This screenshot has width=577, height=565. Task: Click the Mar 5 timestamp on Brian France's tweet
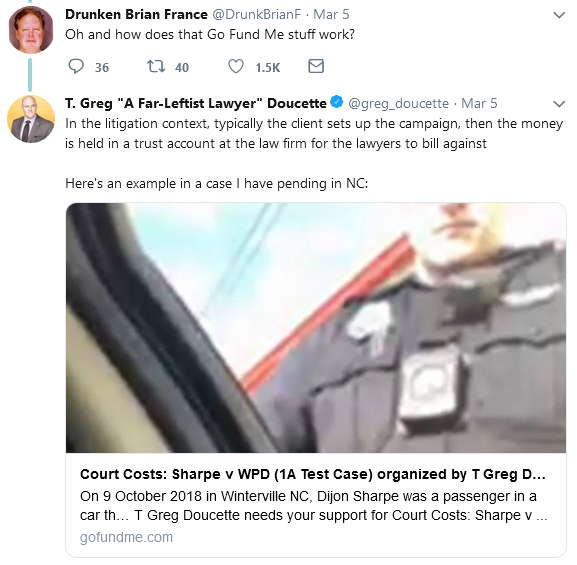click(x=331, y=14)
